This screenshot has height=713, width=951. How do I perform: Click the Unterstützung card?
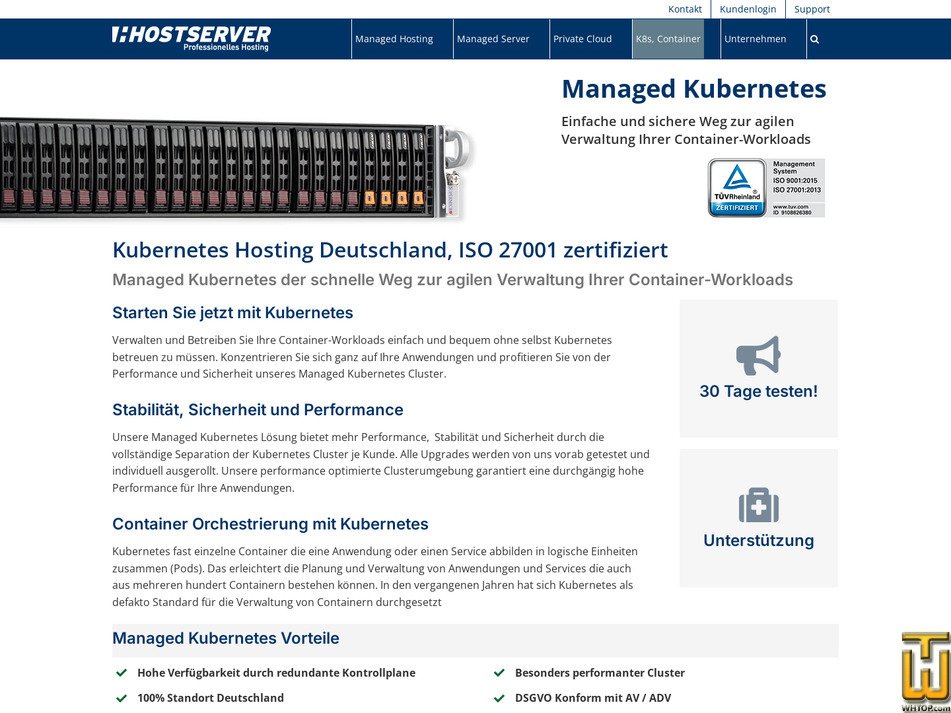[758, 518]
